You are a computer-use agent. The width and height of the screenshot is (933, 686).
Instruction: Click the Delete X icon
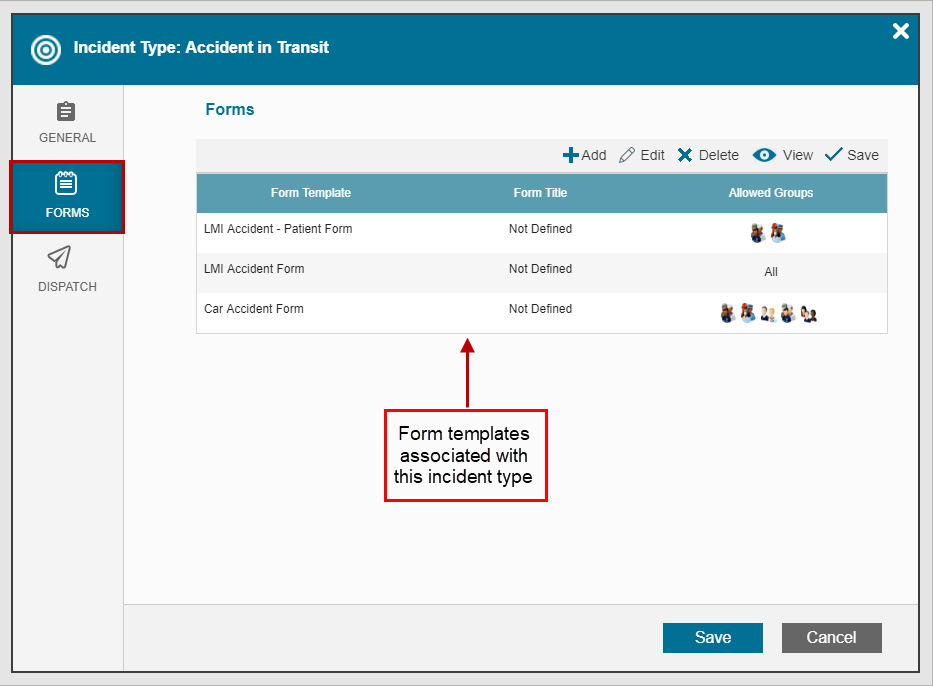(x=685, y=155)
